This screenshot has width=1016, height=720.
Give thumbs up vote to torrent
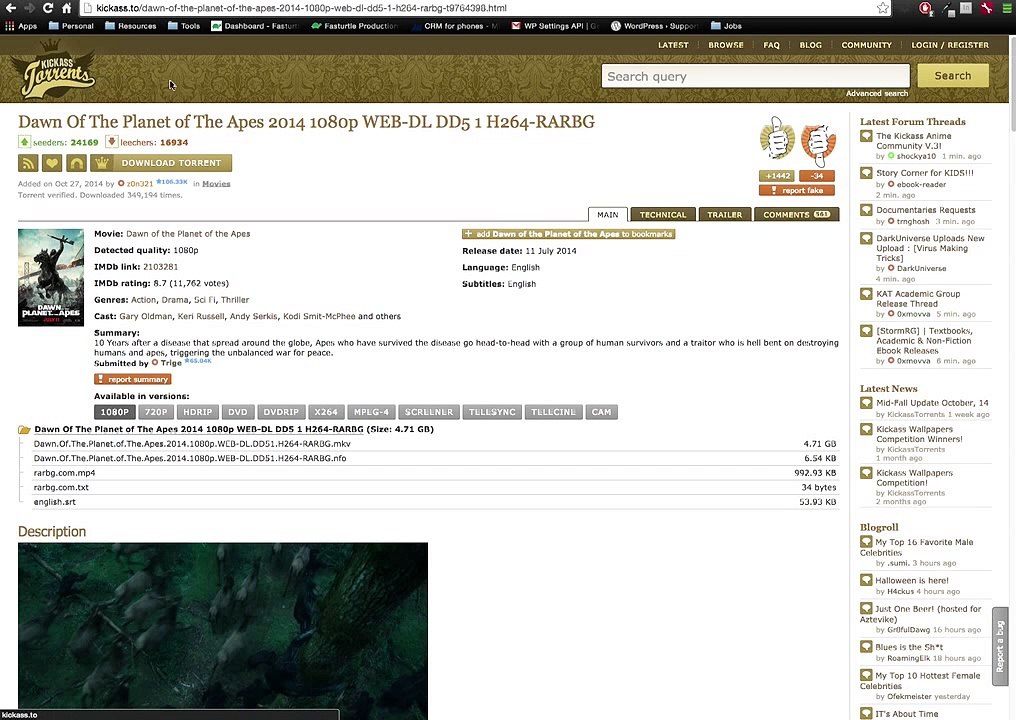click(x=778, y=138)
